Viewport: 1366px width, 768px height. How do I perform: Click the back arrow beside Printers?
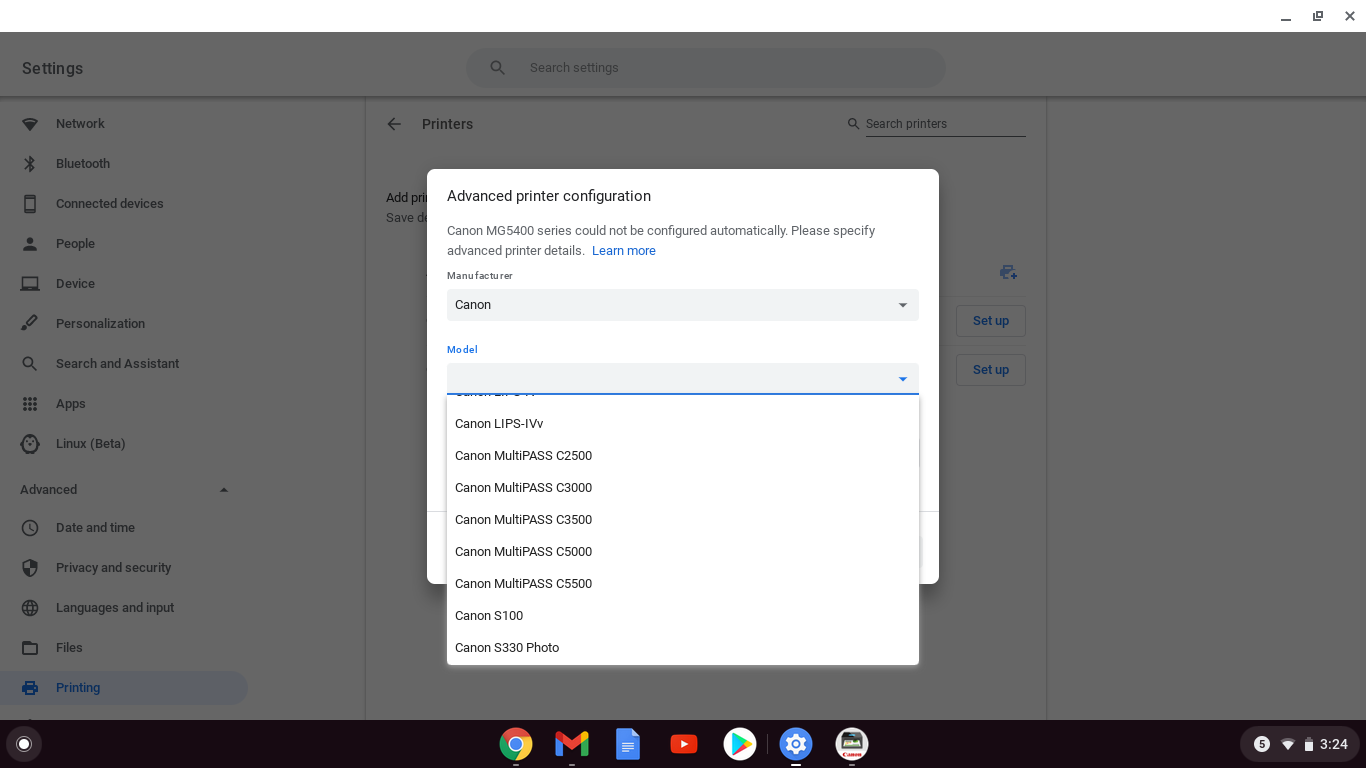394,124
